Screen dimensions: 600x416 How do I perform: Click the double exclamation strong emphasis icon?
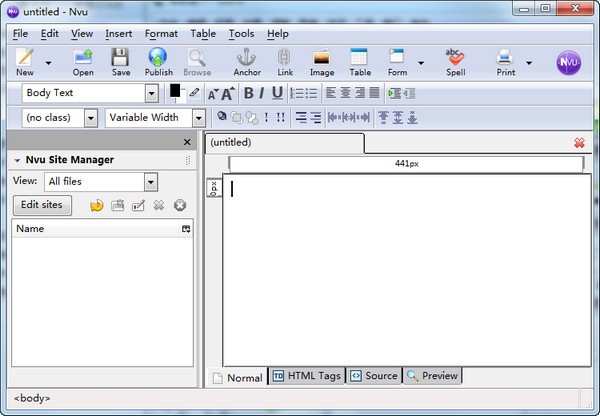click(280, 117)
